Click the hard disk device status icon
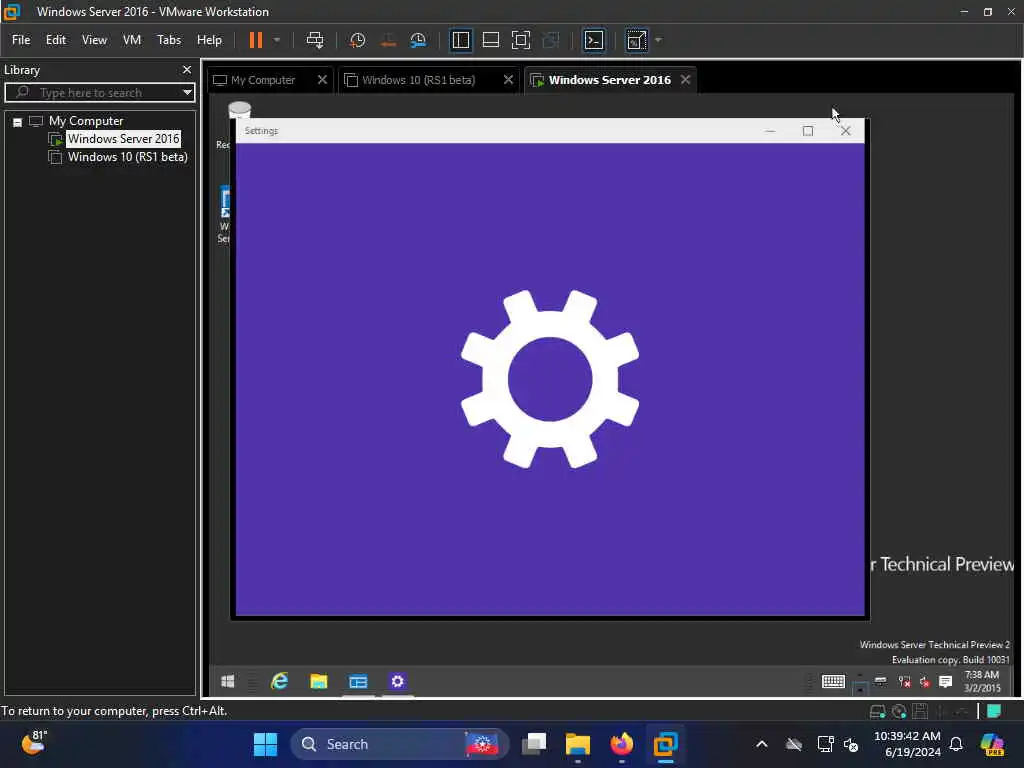This screenshot has width=1024, height=768. click(877, 712)
